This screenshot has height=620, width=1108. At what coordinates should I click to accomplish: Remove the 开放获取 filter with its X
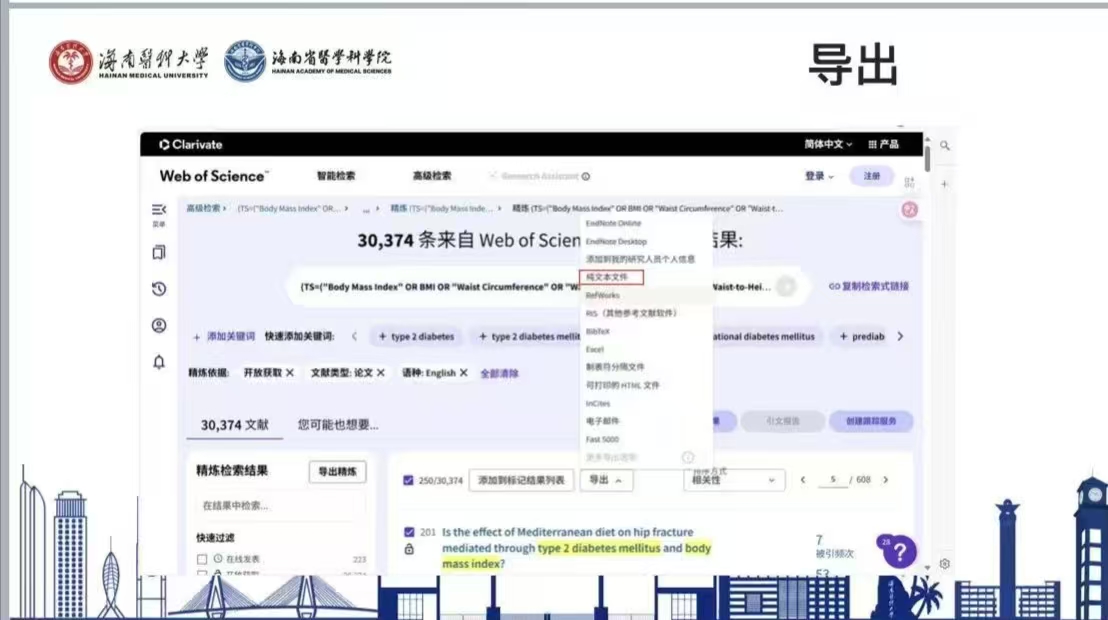pyautogui.click(x=290, y=373)
